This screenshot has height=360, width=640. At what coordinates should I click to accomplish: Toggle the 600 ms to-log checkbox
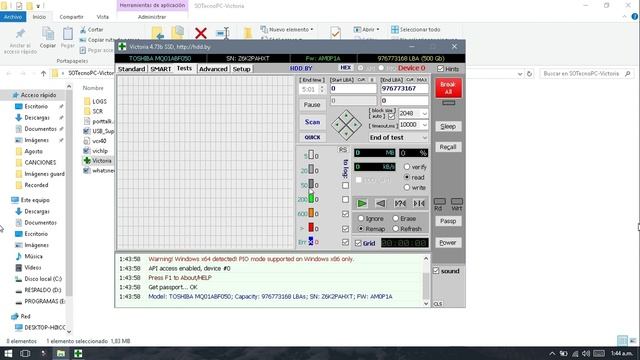(x=345, y=213)
